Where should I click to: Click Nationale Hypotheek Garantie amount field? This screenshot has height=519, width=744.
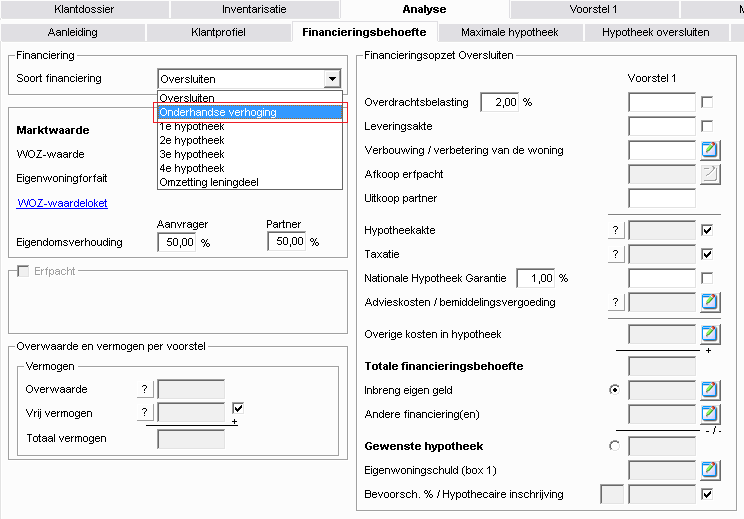[662, 278]
